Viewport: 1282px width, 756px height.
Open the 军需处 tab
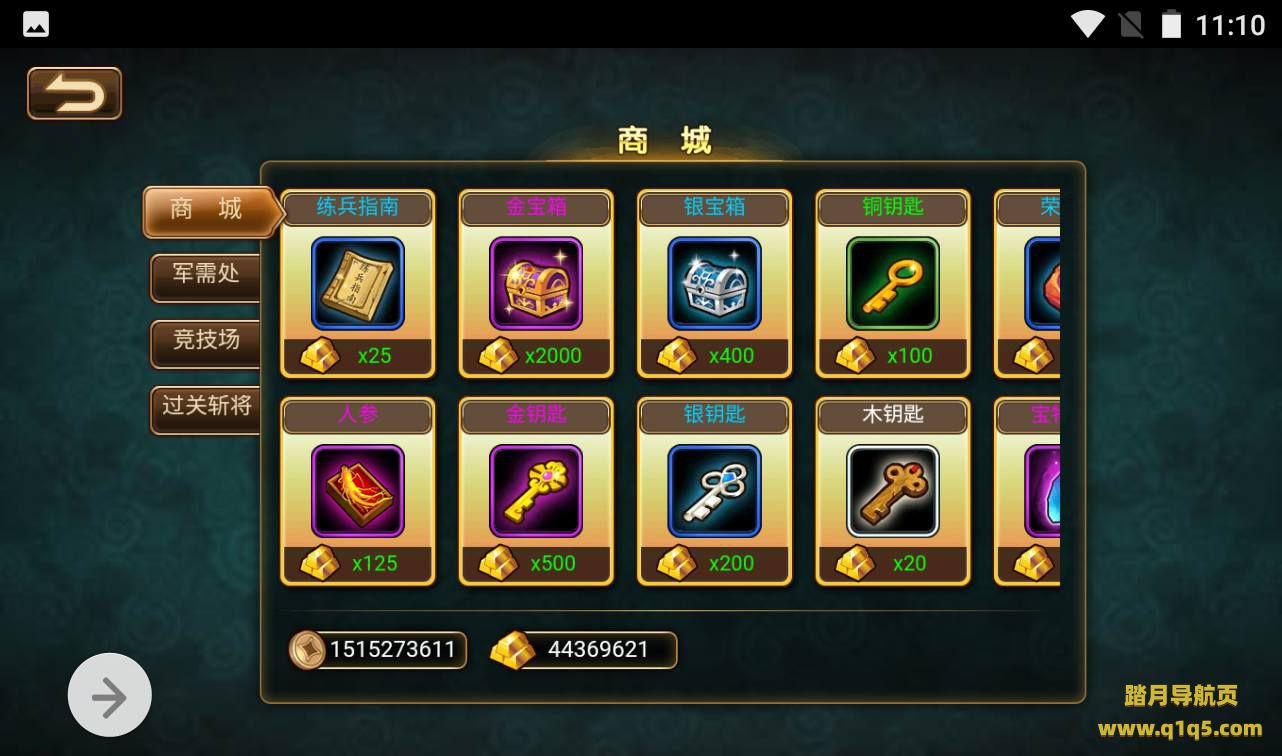click(206, 277)
